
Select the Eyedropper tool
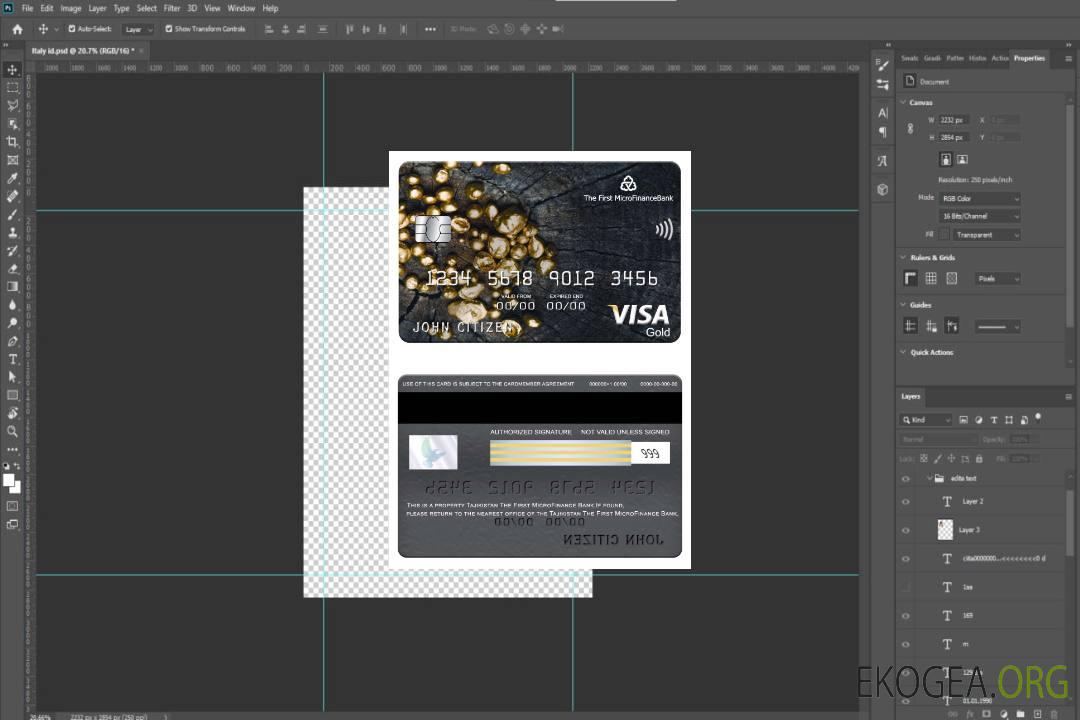[12, 178]
